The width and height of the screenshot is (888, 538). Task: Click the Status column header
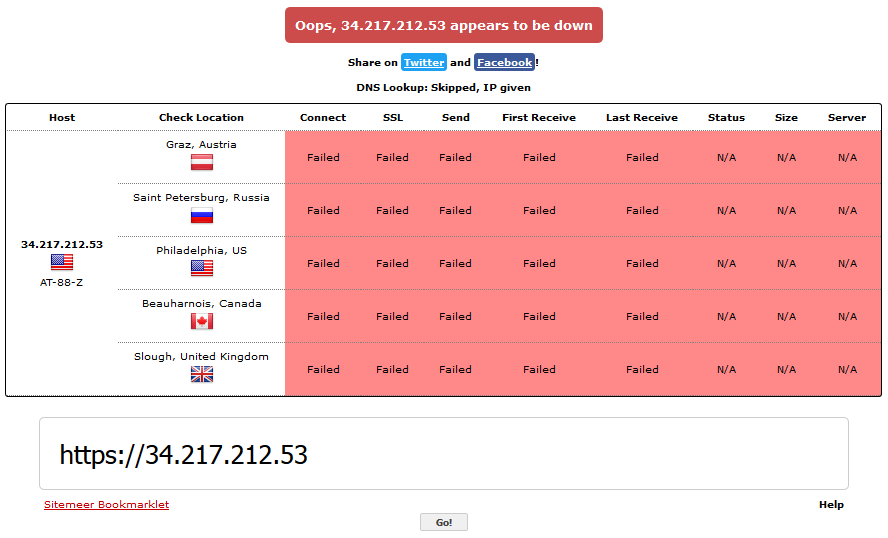tap(726, 117)
